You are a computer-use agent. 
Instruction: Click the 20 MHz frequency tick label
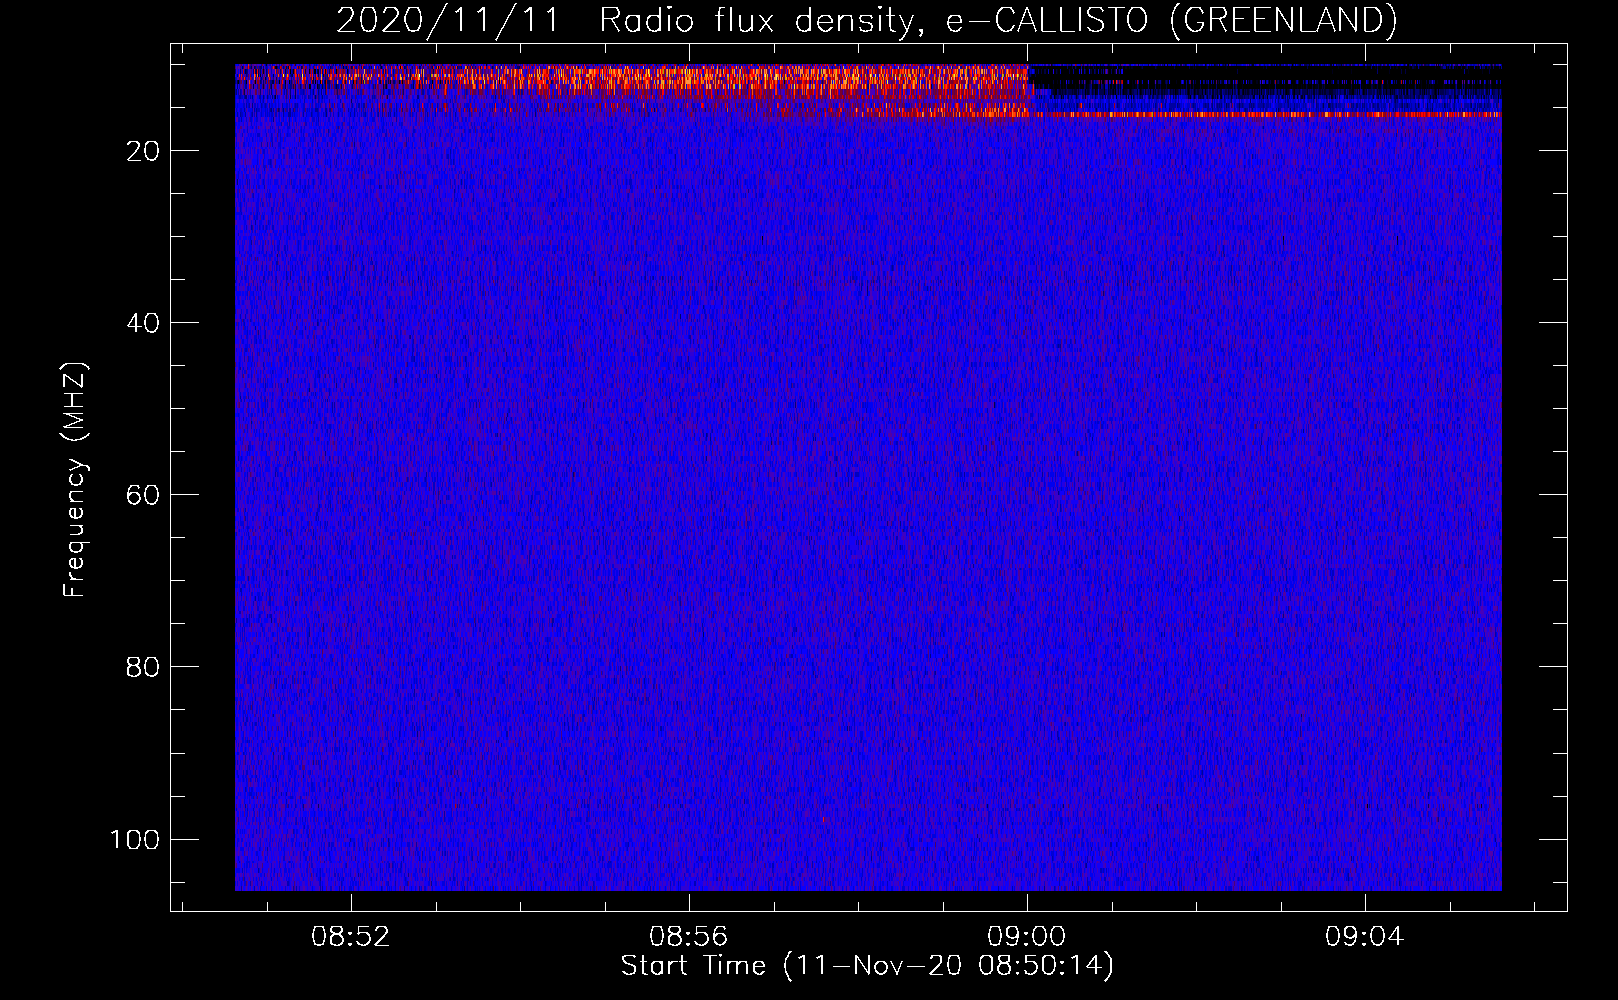coord(143,151)
